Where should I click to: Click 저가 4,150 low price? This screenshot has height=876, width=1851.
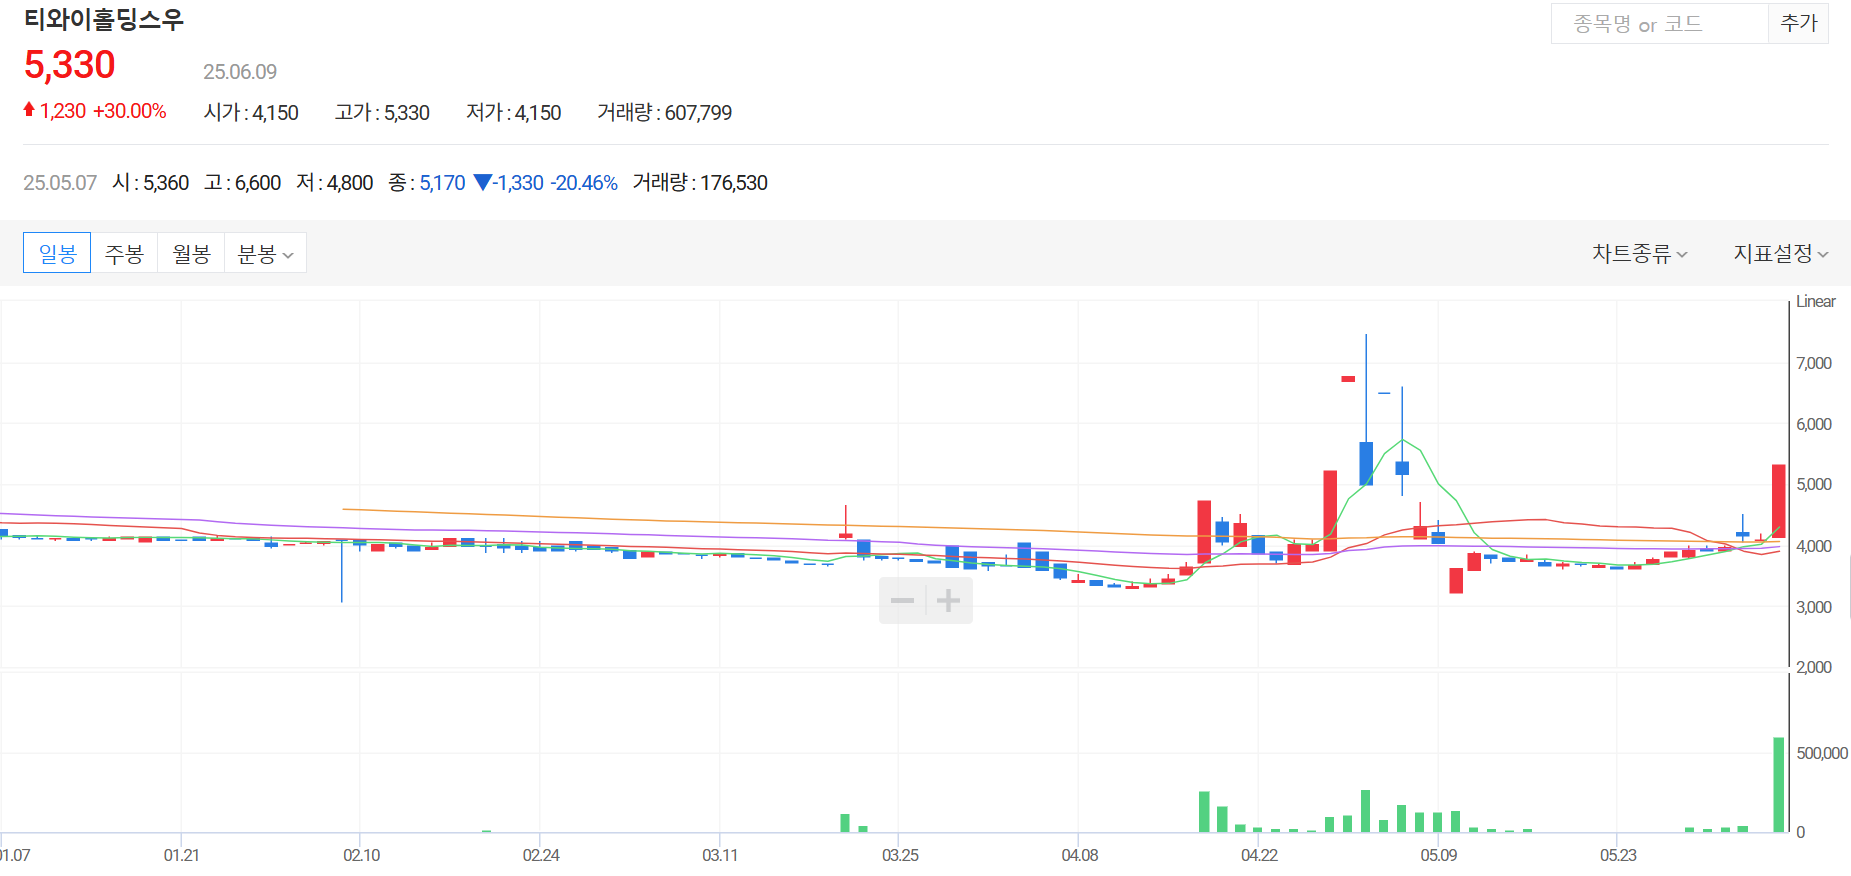tap(514, 113)
